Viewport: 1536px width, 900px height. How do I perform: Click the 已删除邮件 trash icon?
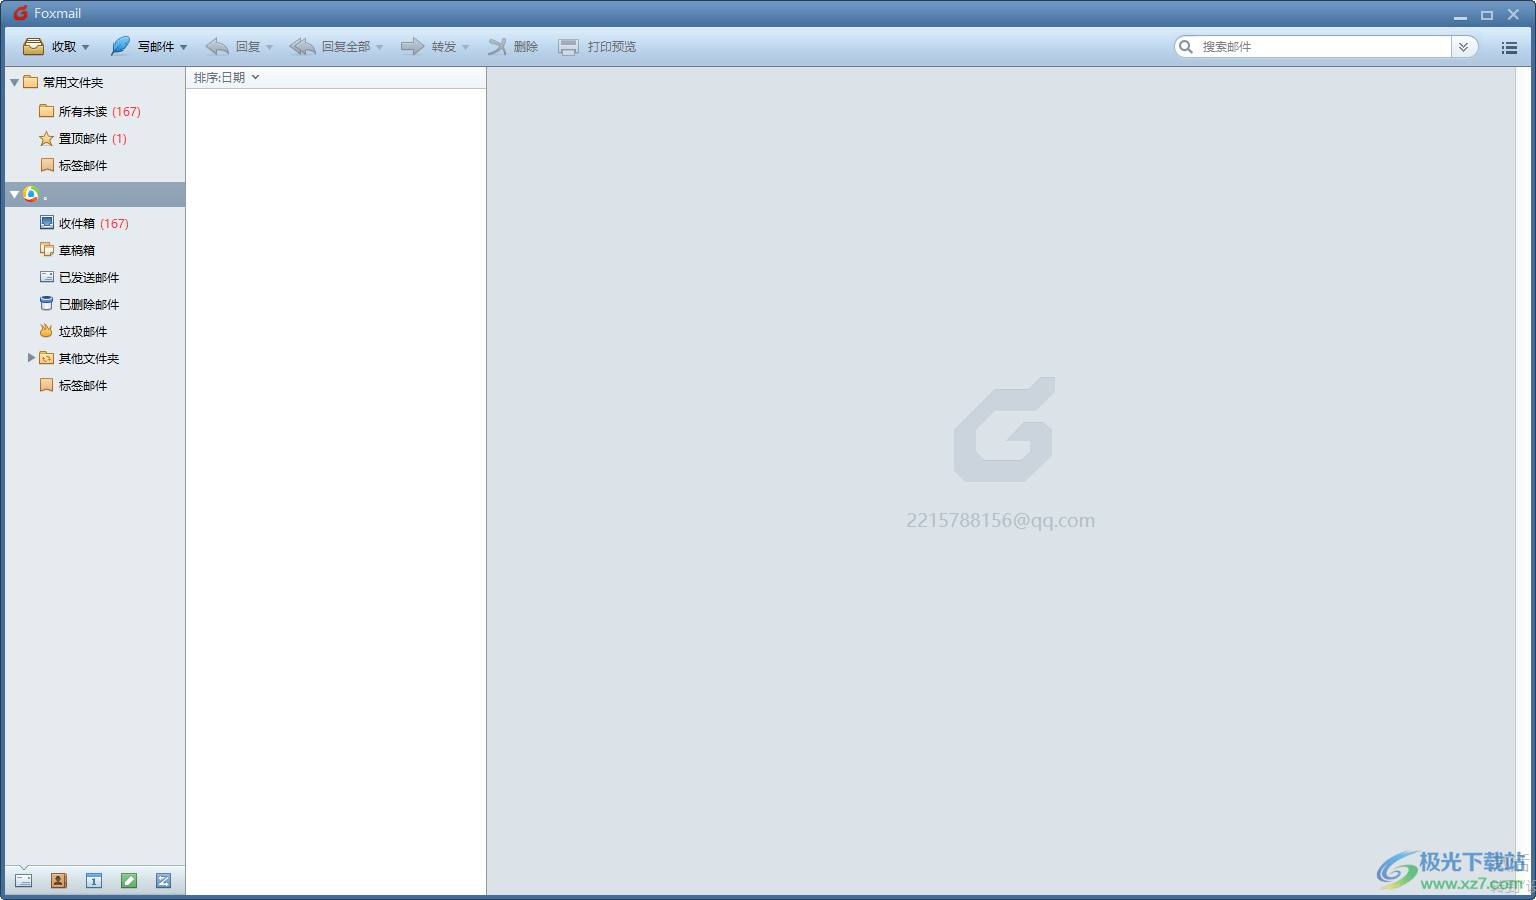[x=47, y=303]
